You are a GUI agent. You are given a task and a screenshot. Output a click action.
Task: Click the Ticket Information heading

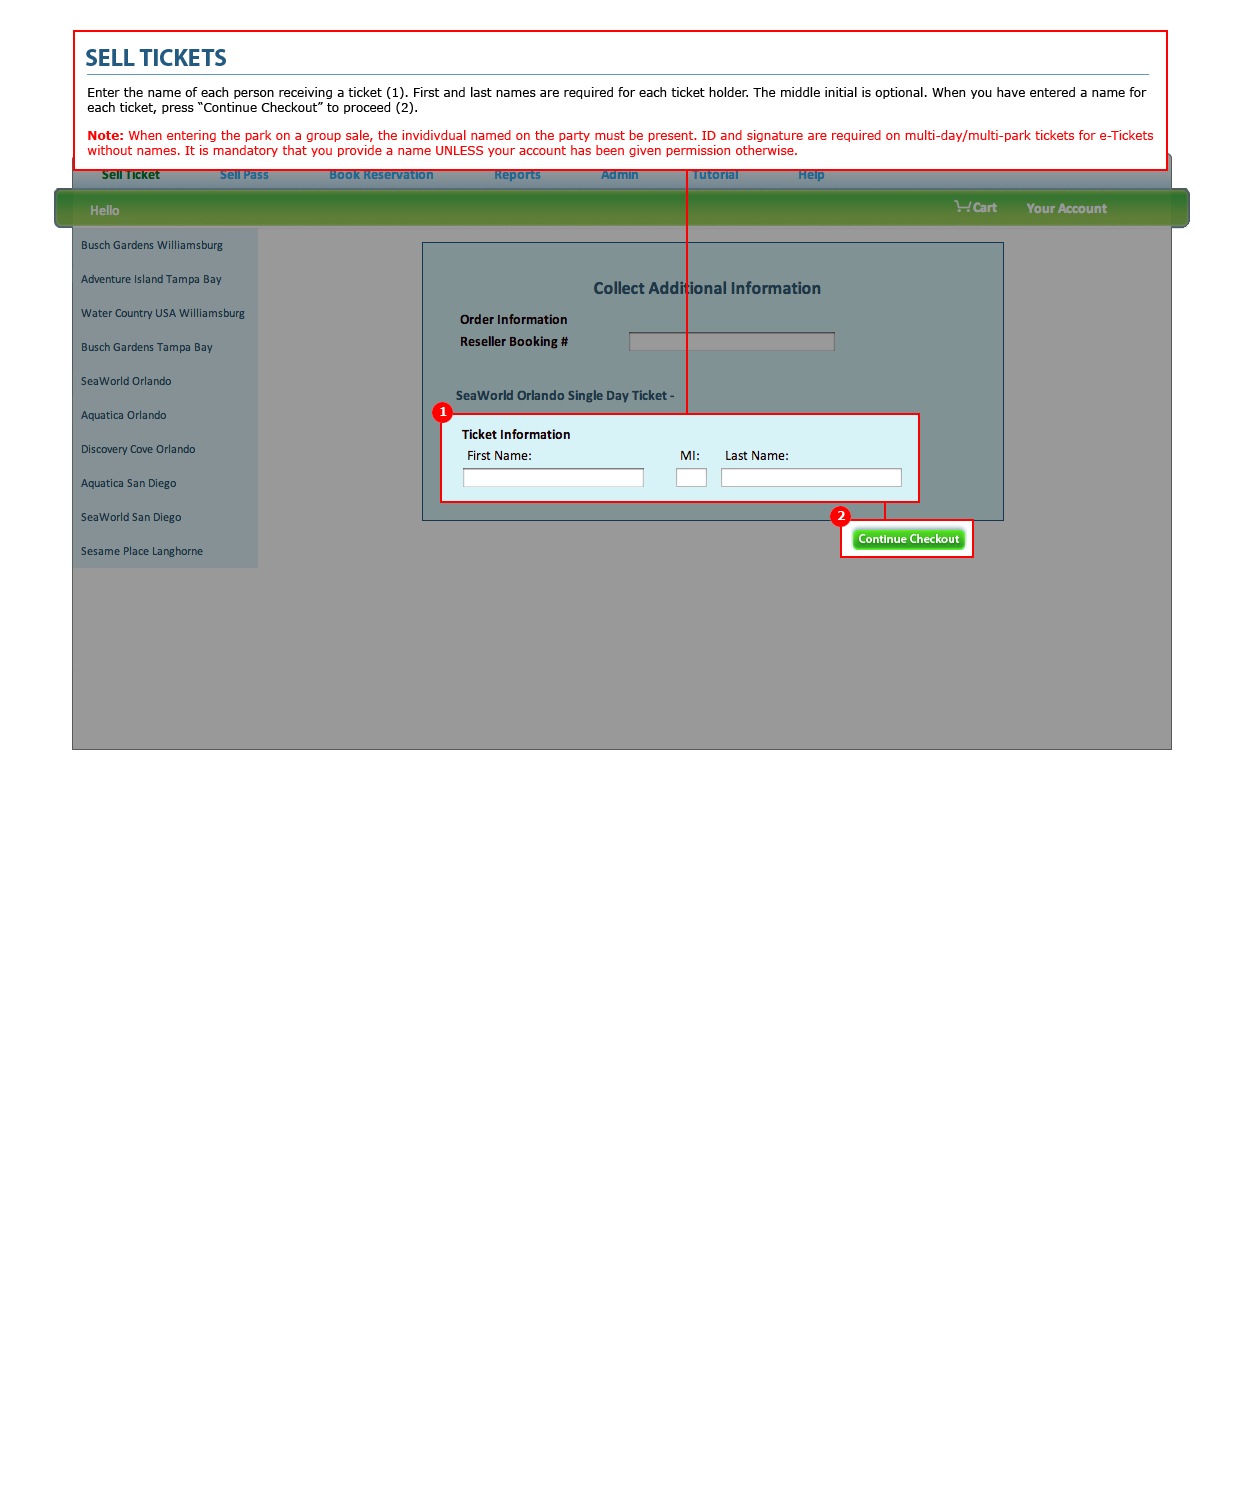click(x=516, y=435)
